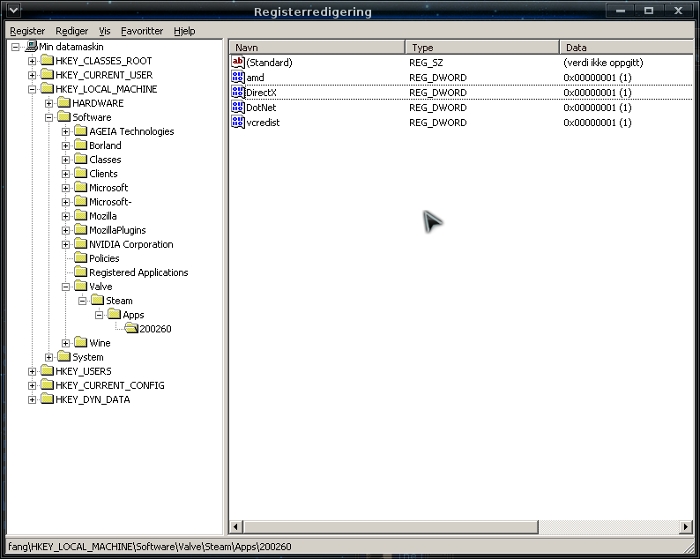Click the horizontal scrollbar thumb
700x559 pixels.
pos(391,527)
